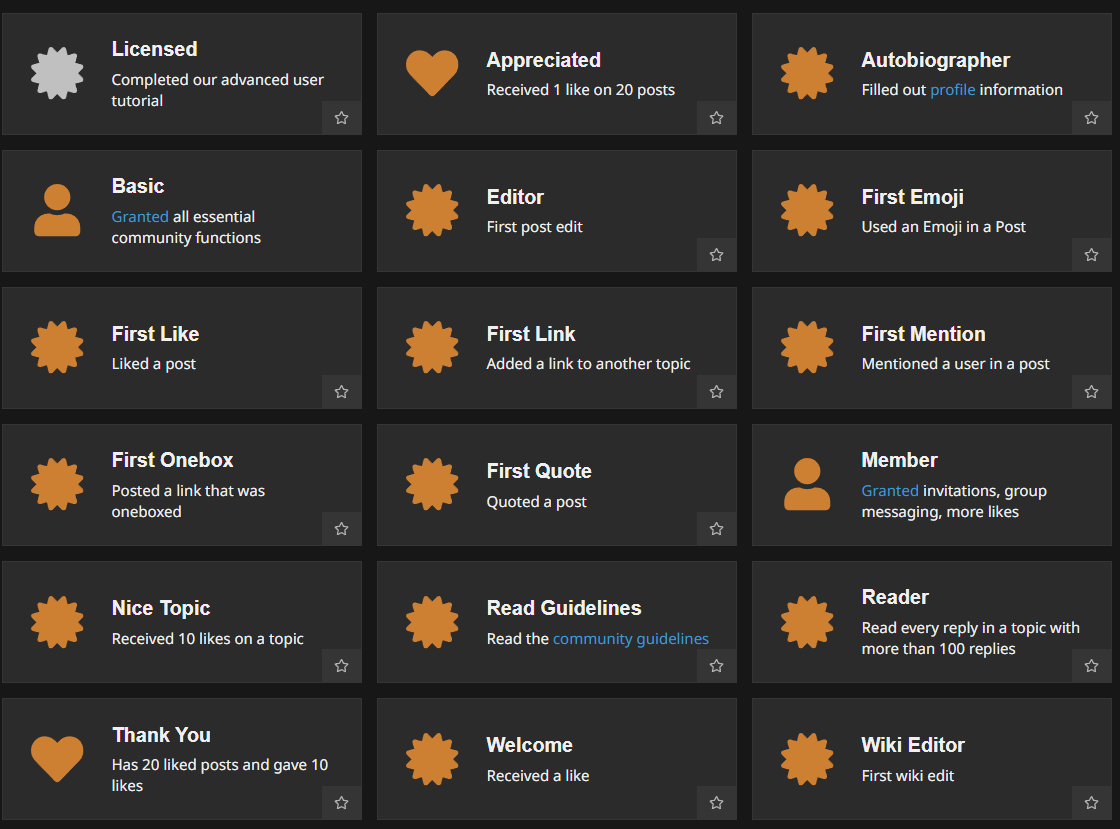The image size is (1120, 829).
Task: Open the Thank You badge title
Action: 161,735
